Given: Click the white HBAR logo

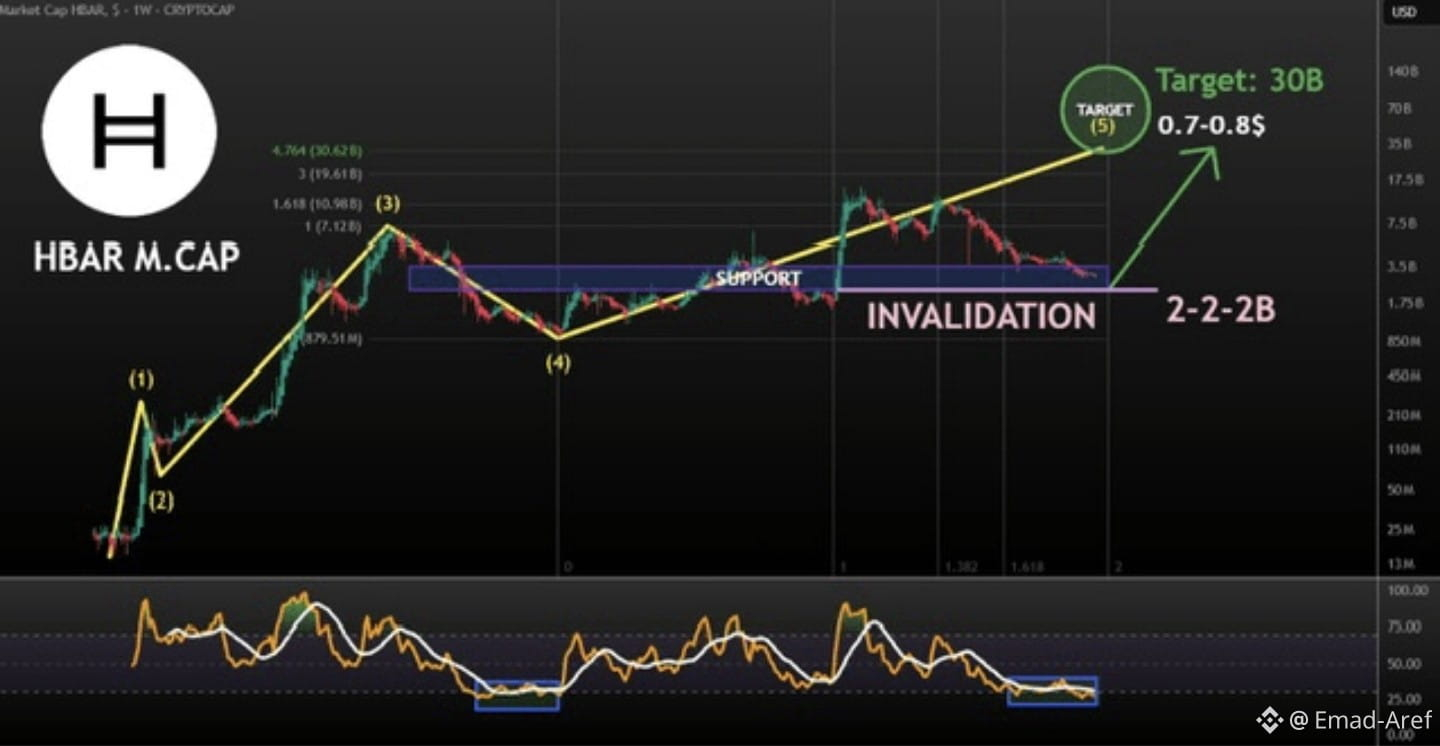Looking at the screenshot, I should pos(129,130).
